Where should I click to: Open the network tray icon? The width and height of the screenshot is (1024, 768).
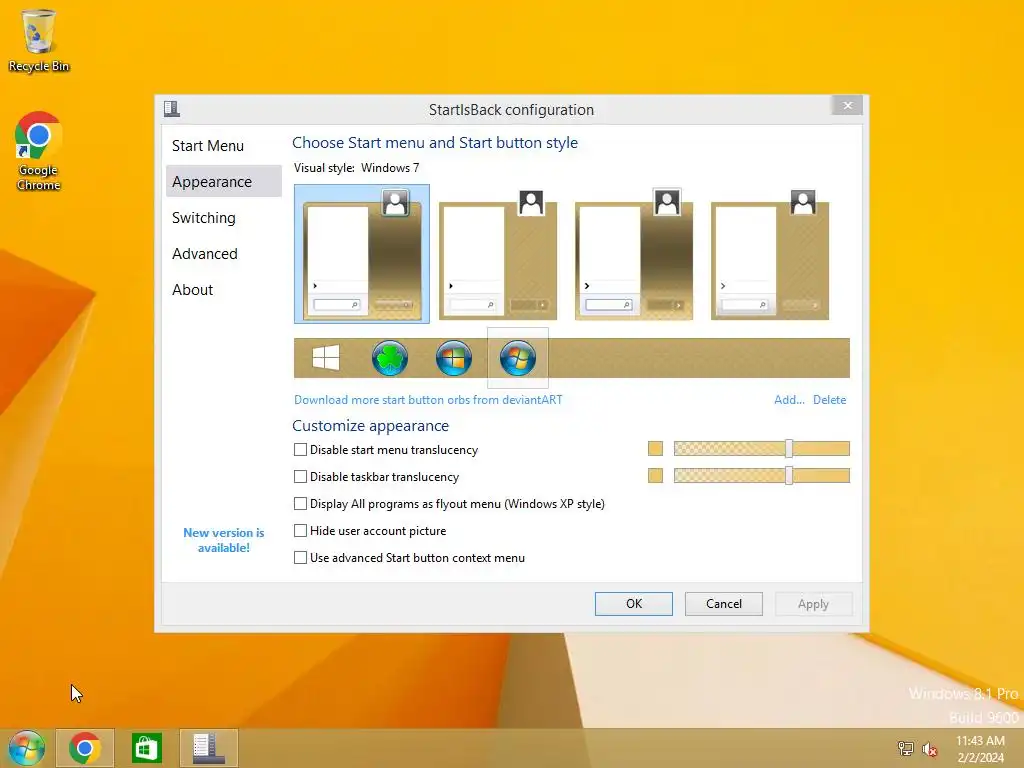click(x=905, y=748)
